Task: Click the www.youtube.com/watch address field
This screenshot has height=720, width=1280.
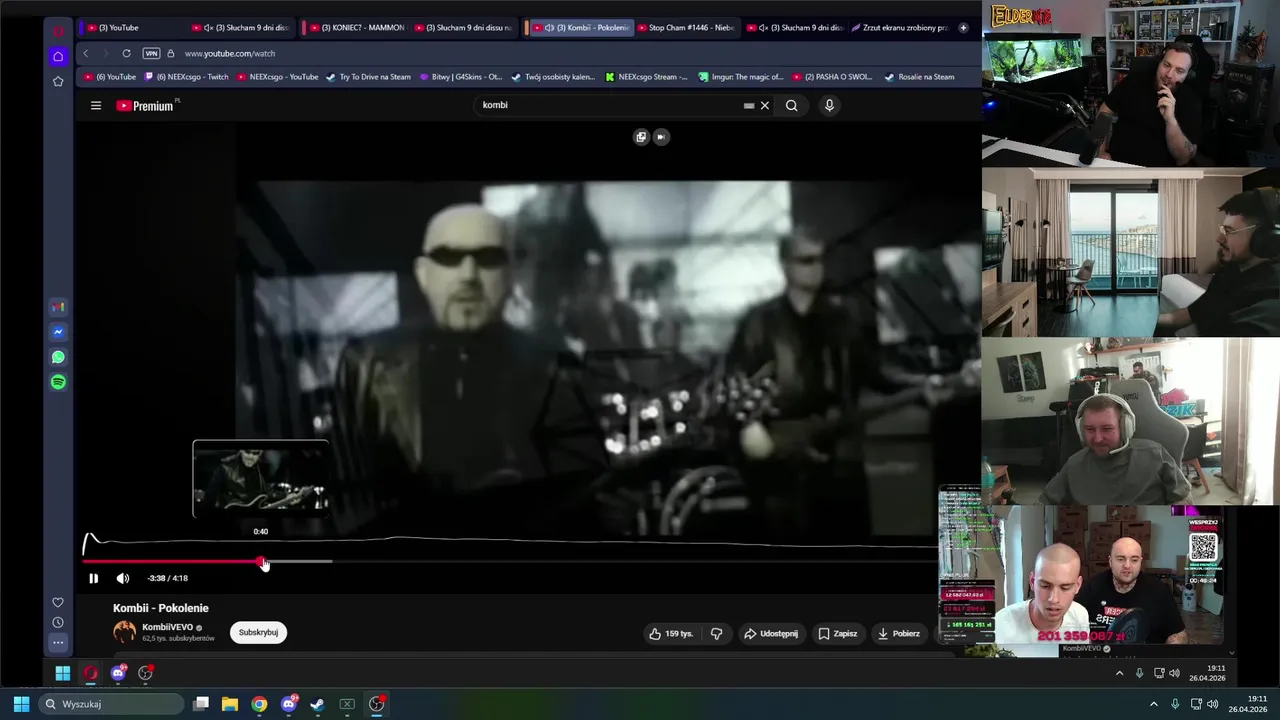Action: pyautogui.click(x=229, y=53)
